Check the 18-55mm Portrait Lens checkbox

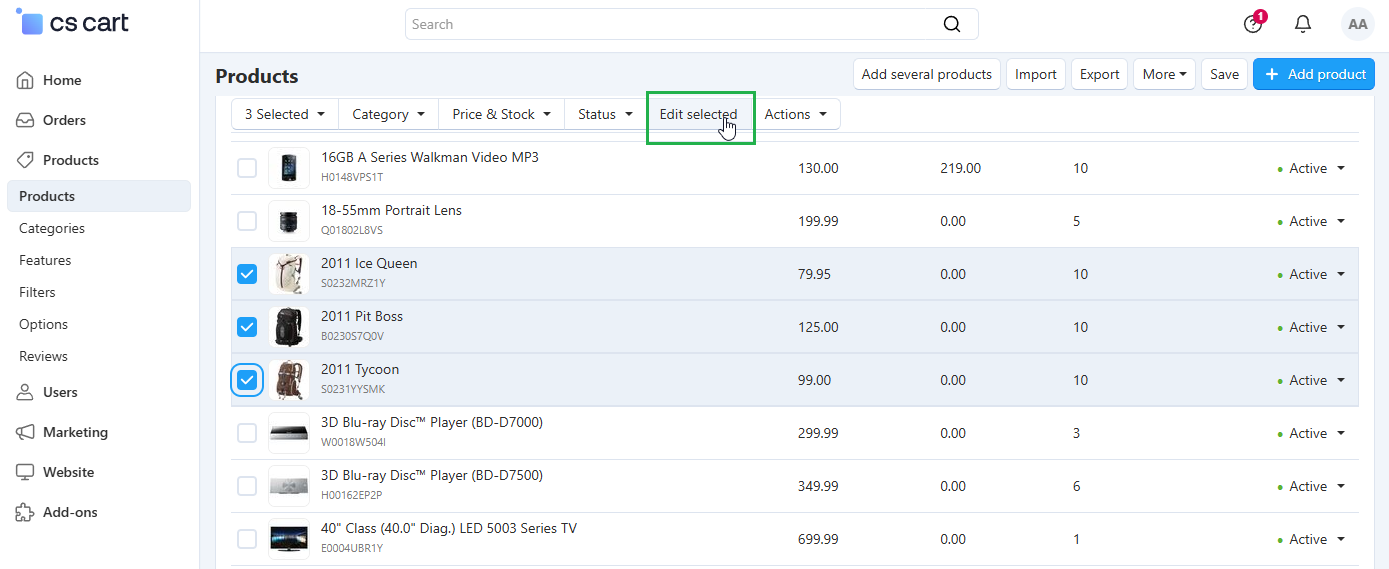point(247,221)
